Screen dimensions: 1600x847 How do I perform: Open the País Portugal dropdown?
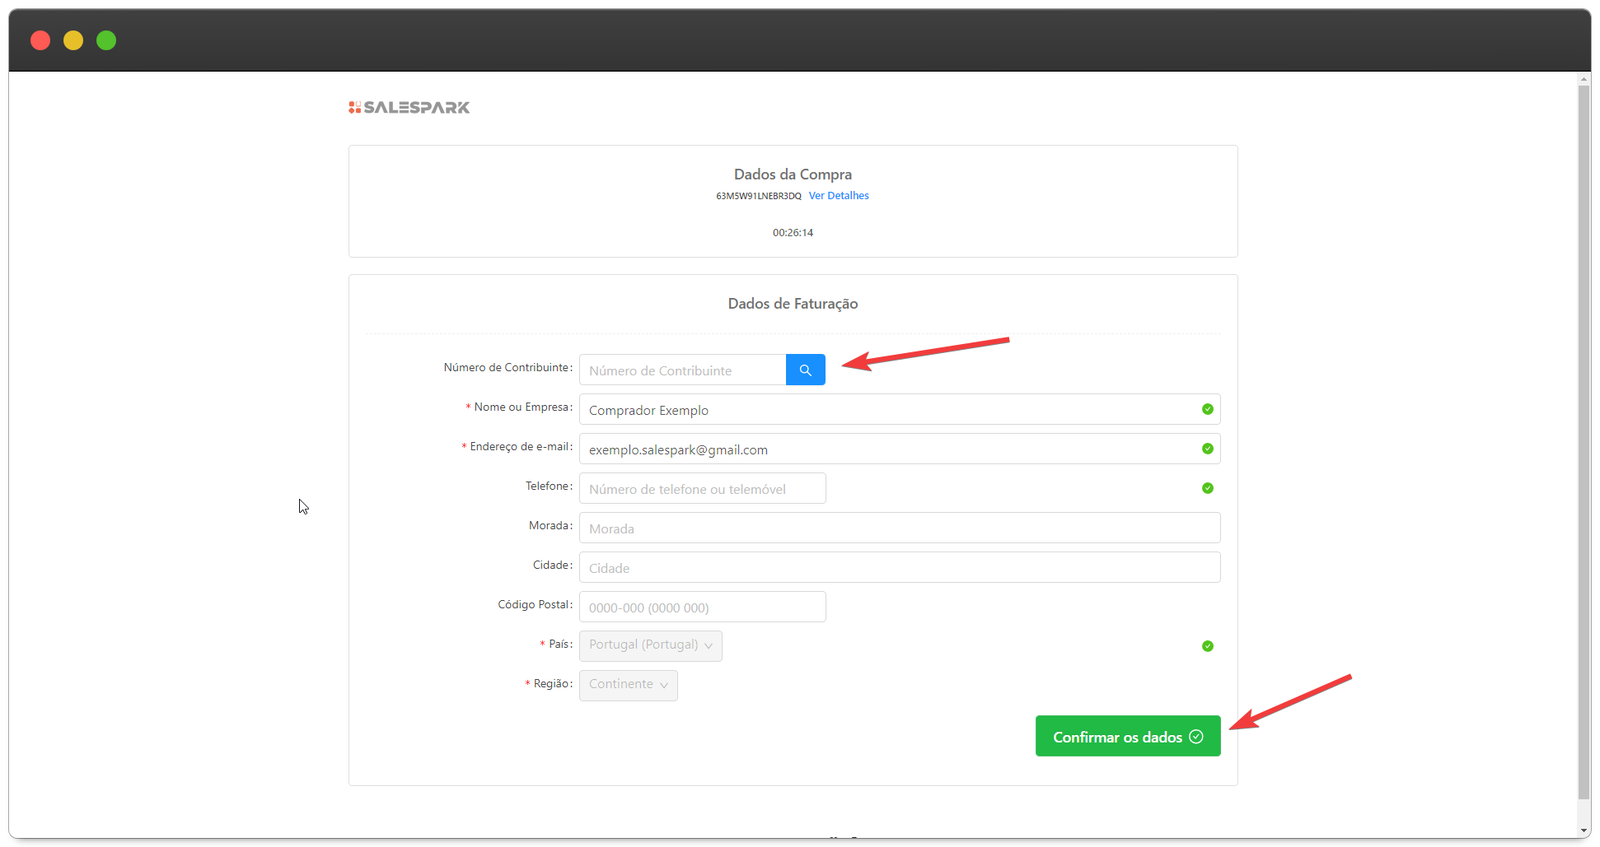650,645
